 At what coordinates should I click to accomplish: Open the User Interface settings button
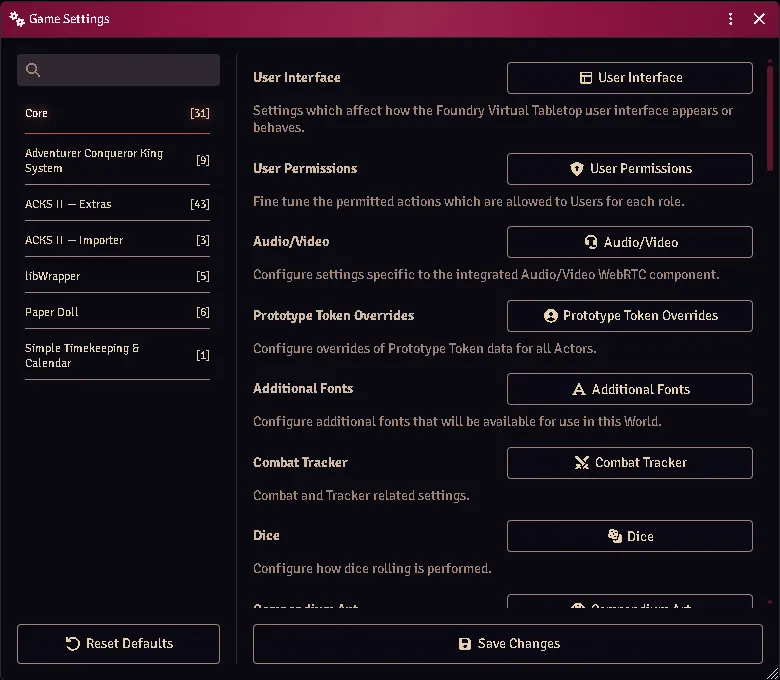point(630,78)
